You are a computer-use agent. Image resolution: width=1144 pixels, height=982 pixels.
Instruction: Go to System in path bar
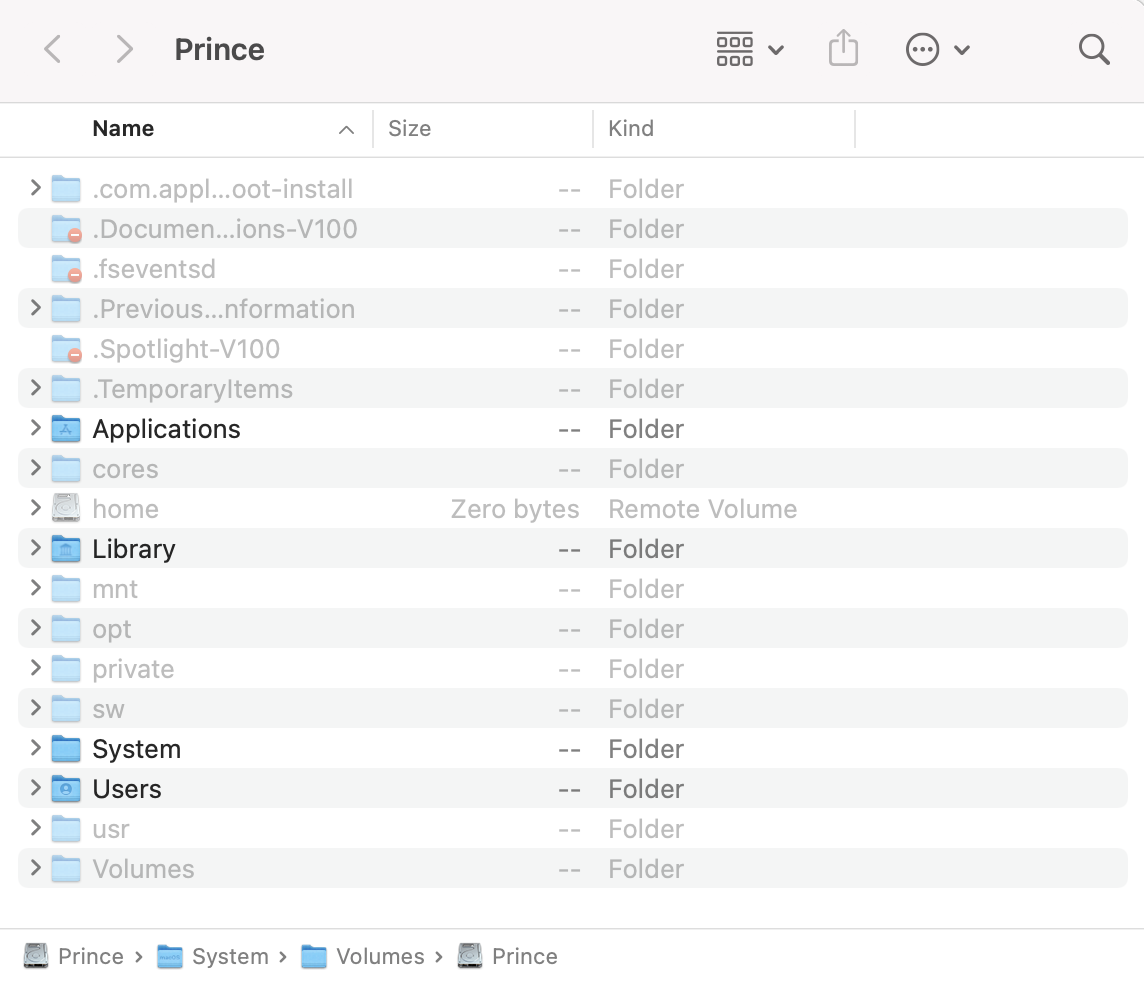229,957
